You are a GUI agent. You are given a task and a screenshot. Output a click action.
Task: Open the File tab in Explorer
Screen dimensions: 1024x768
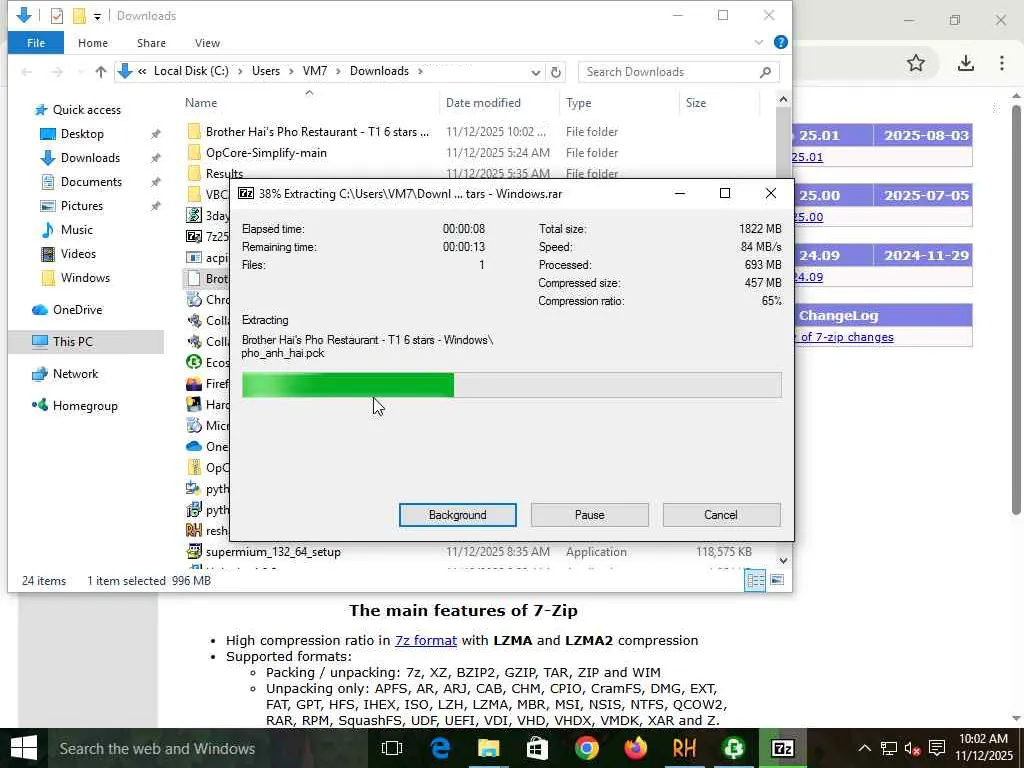point(36,43)
